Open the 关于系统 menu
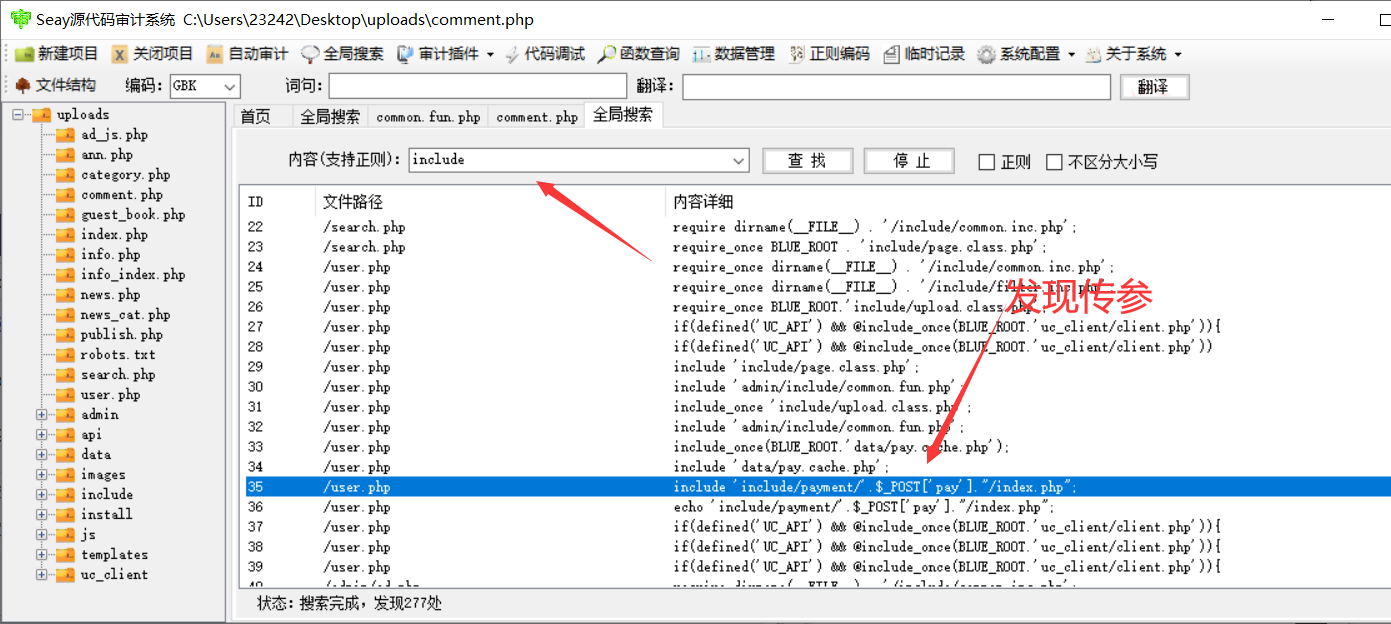This screenshot has height=624, width=1391. pyautogui.click(x=1133, y=54)
